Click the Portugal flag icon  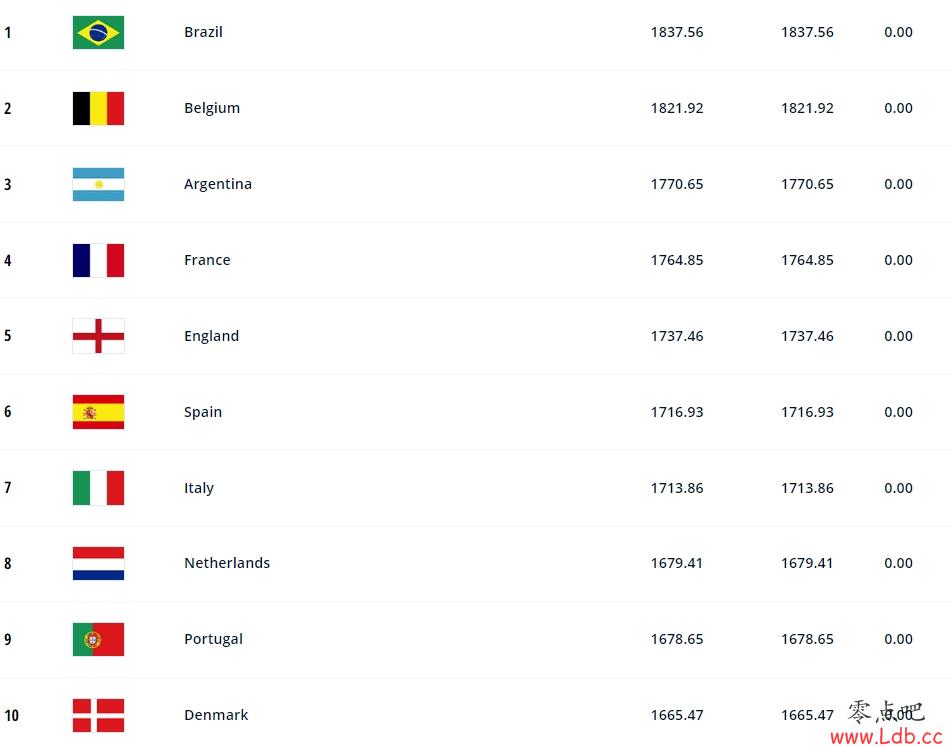tap(98, 639)
